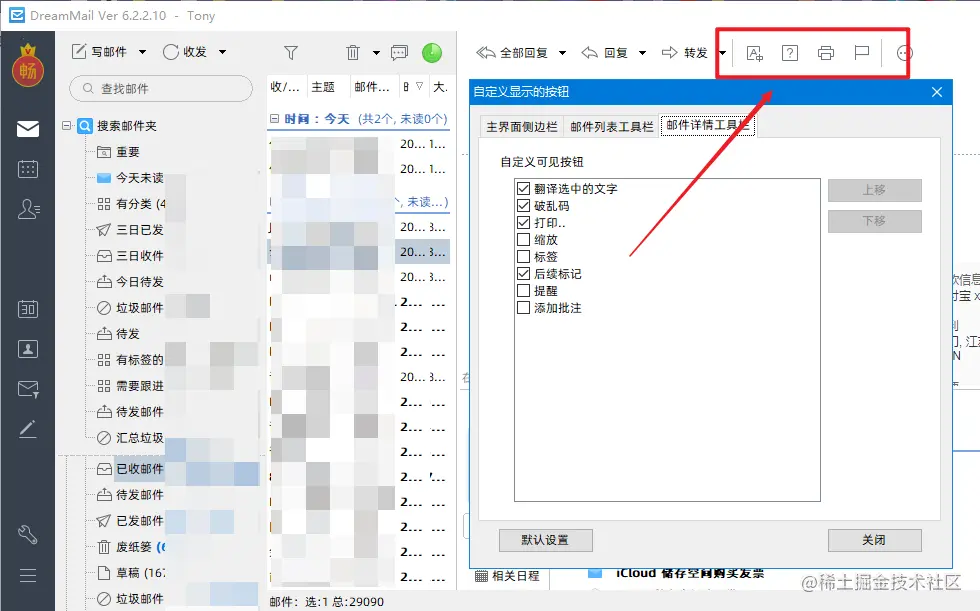Click the translate selected text icon
The height and width of the screenshot is (611, 980).
[x=755, y=53]
